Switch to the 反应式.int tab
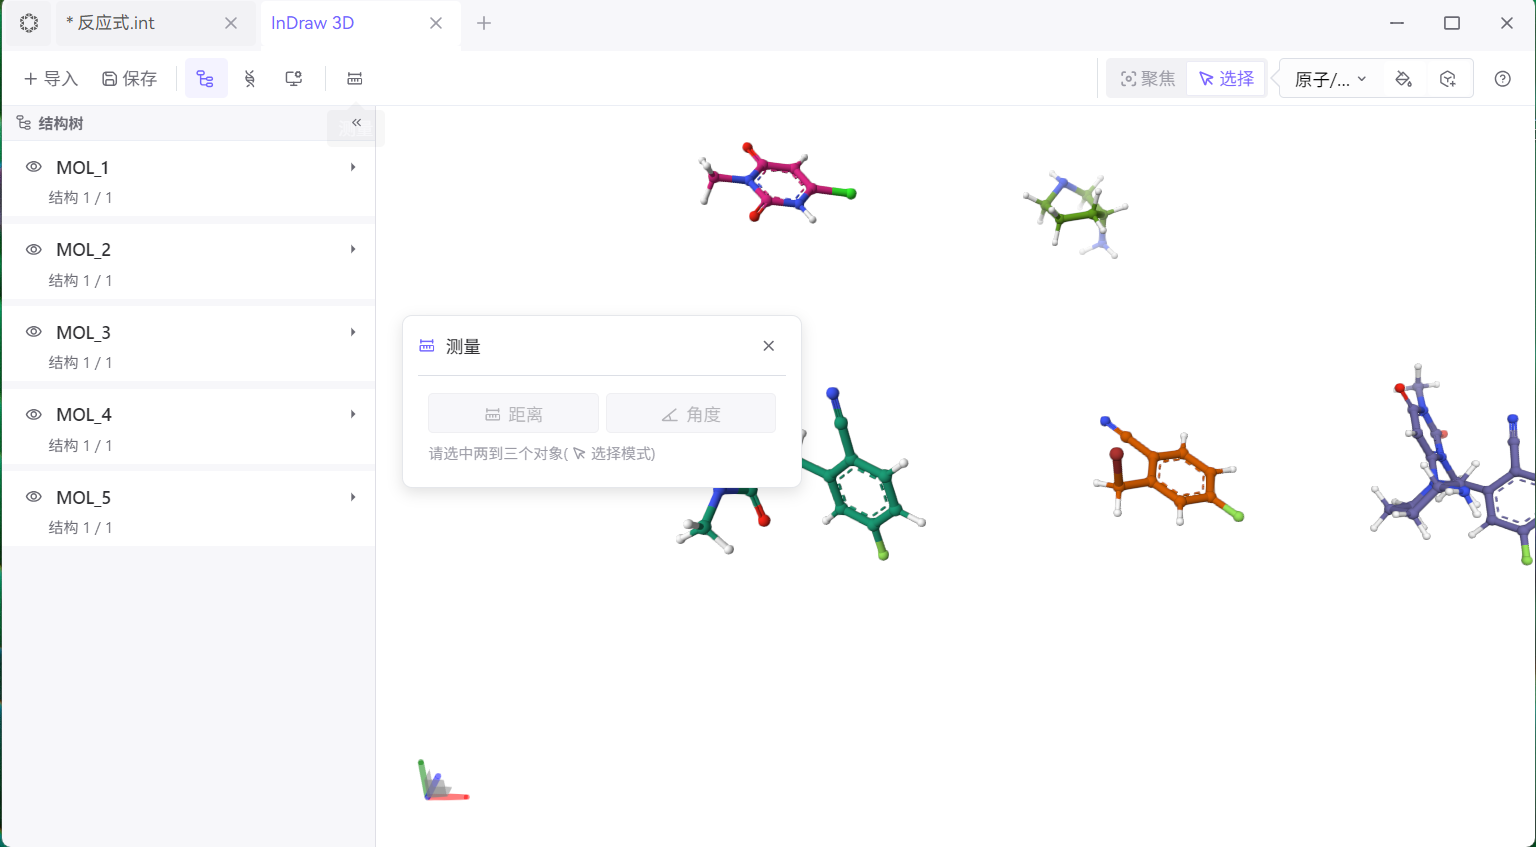 (113, 22)
